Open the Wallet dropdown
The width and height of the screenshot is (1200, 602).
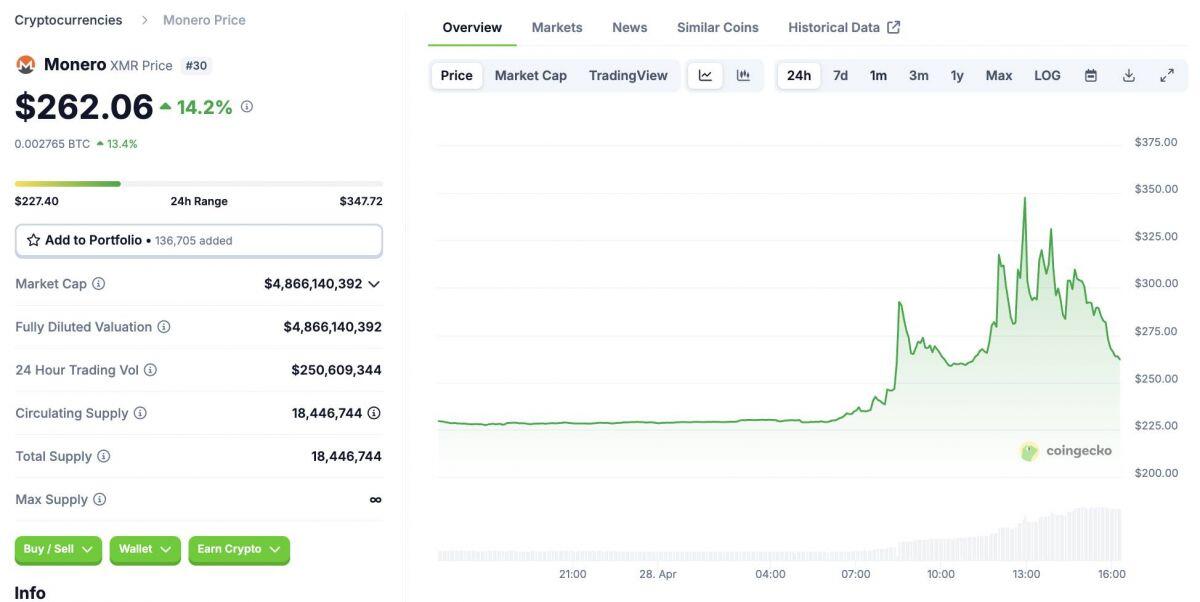[x=146, y=549]
